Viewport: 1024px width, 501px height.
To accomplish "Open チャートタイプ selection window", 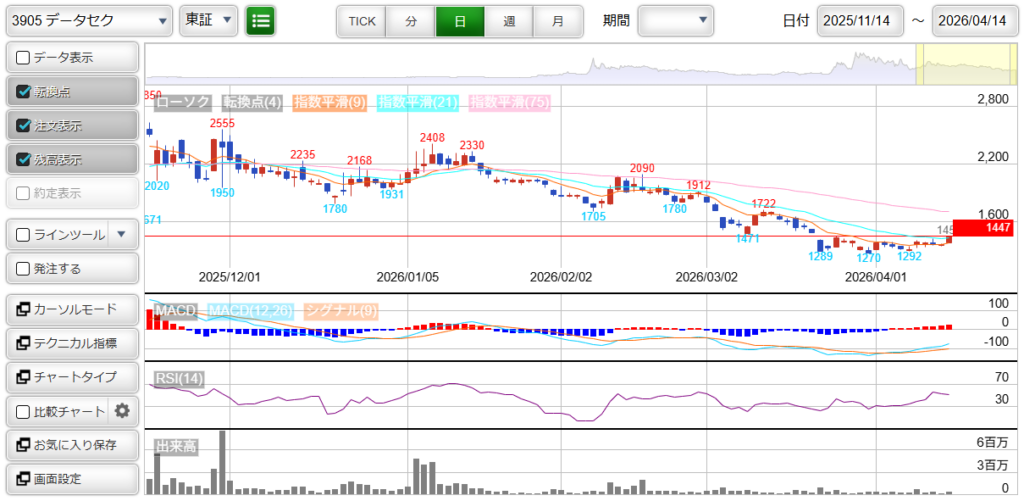I will (70, 377).
